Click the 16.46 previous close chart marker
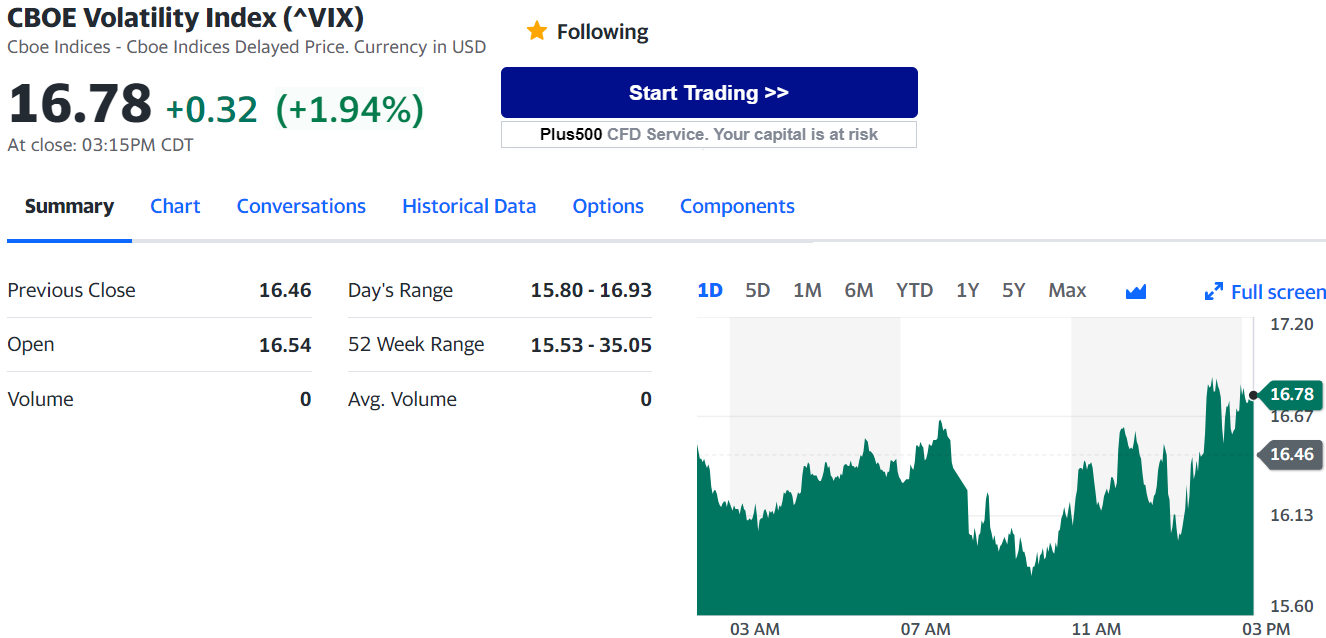Image resolution: width=1326 pixels, height=638 pixels. 1290,454
